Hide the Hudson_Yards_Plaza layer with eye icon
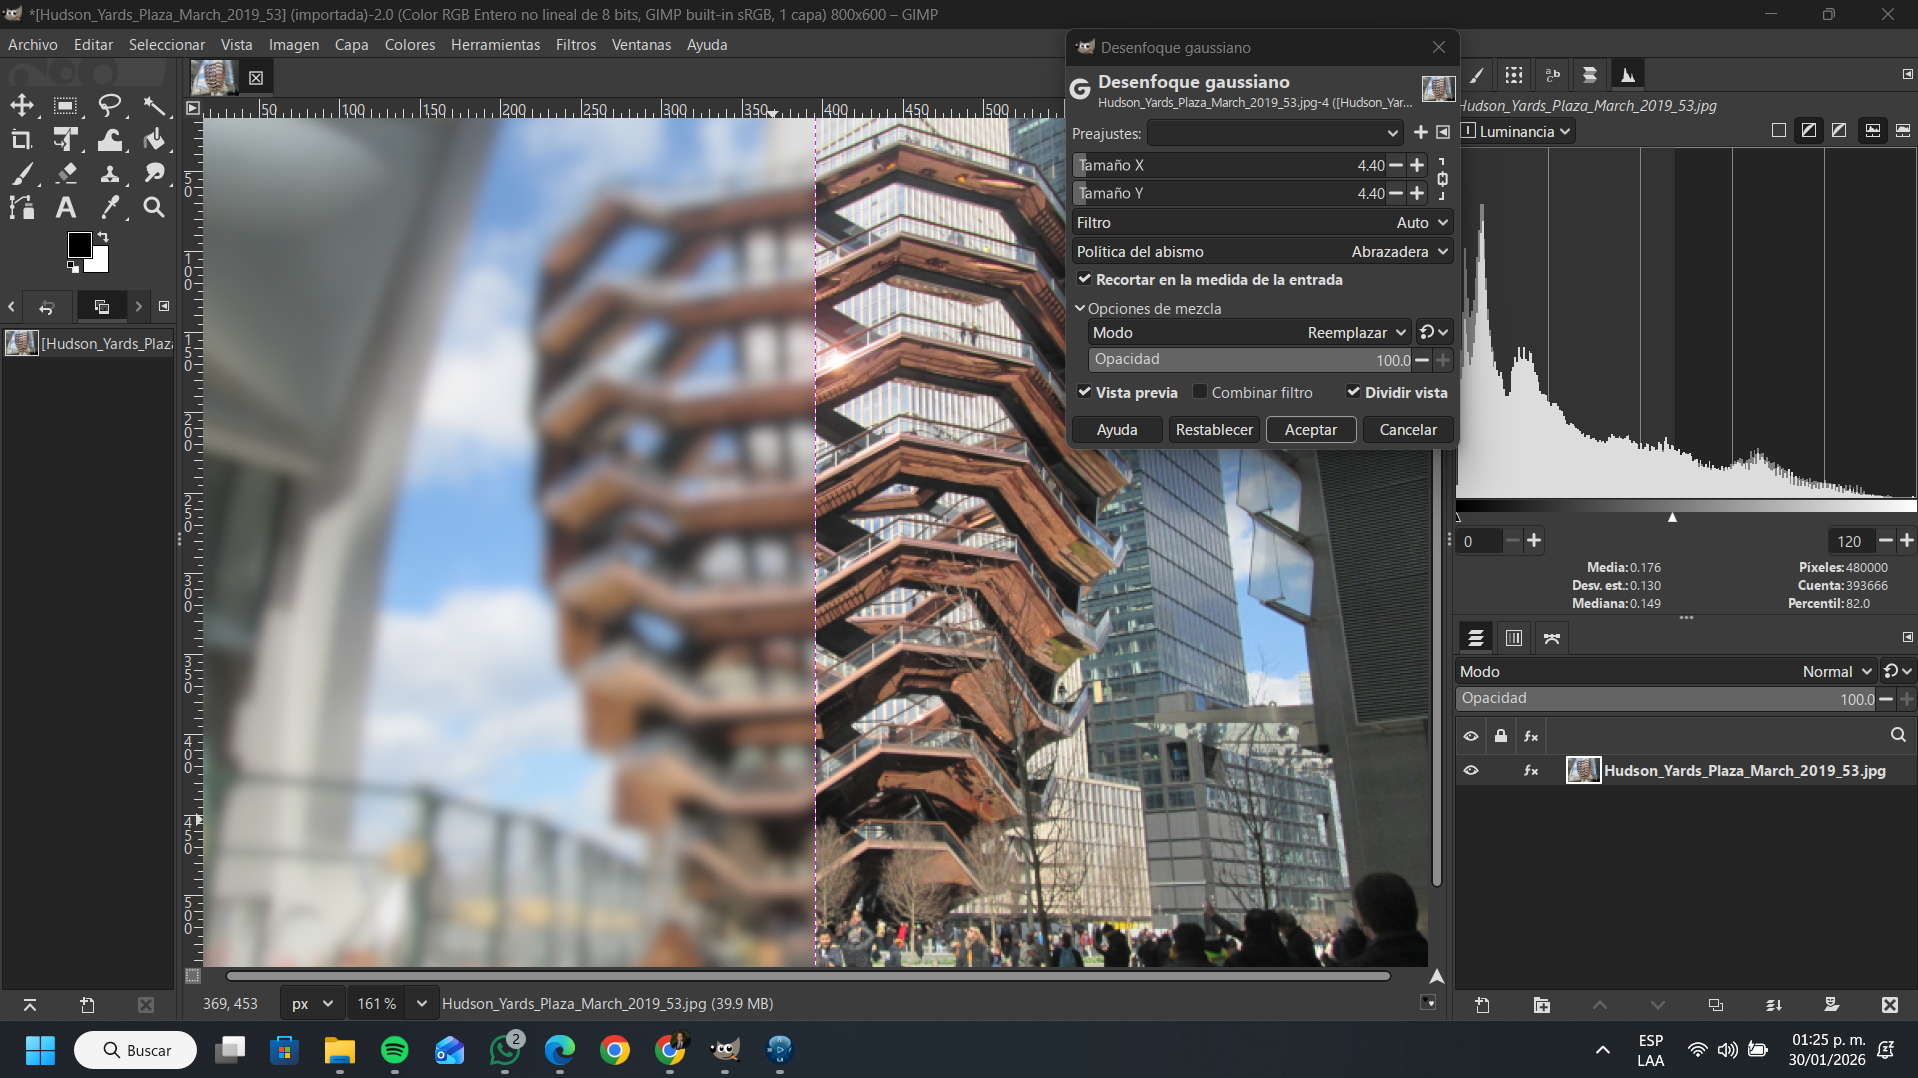The height and width of the screenshot is (1078, 1918). coord(1471,771)
